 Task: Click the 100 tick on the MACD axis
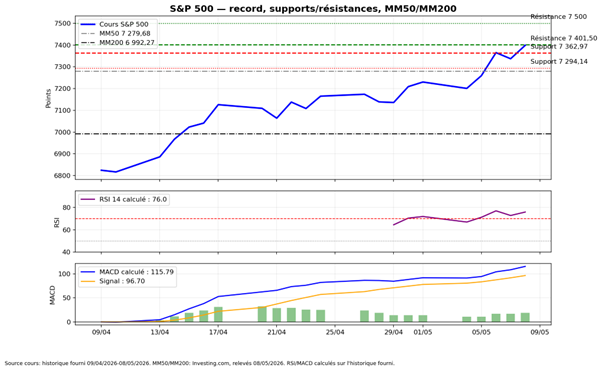tap(65, 274)
